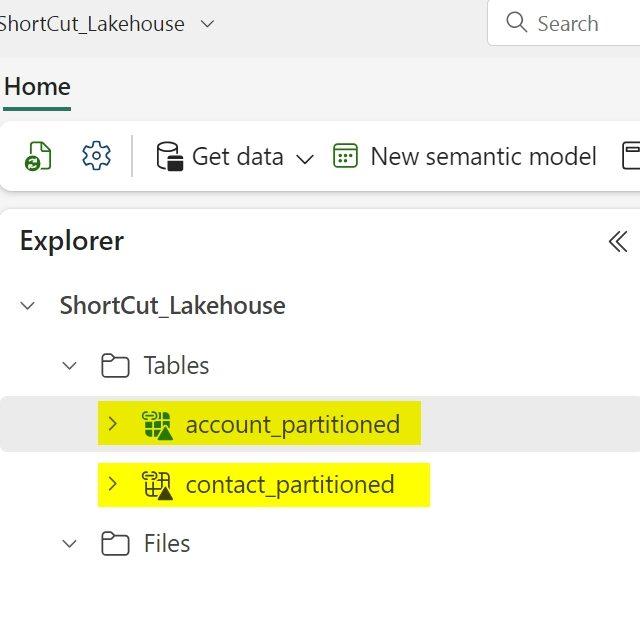Collapse the Tables folder chevron
Screen dimensions: 640x633
click(x=69, y=366)
